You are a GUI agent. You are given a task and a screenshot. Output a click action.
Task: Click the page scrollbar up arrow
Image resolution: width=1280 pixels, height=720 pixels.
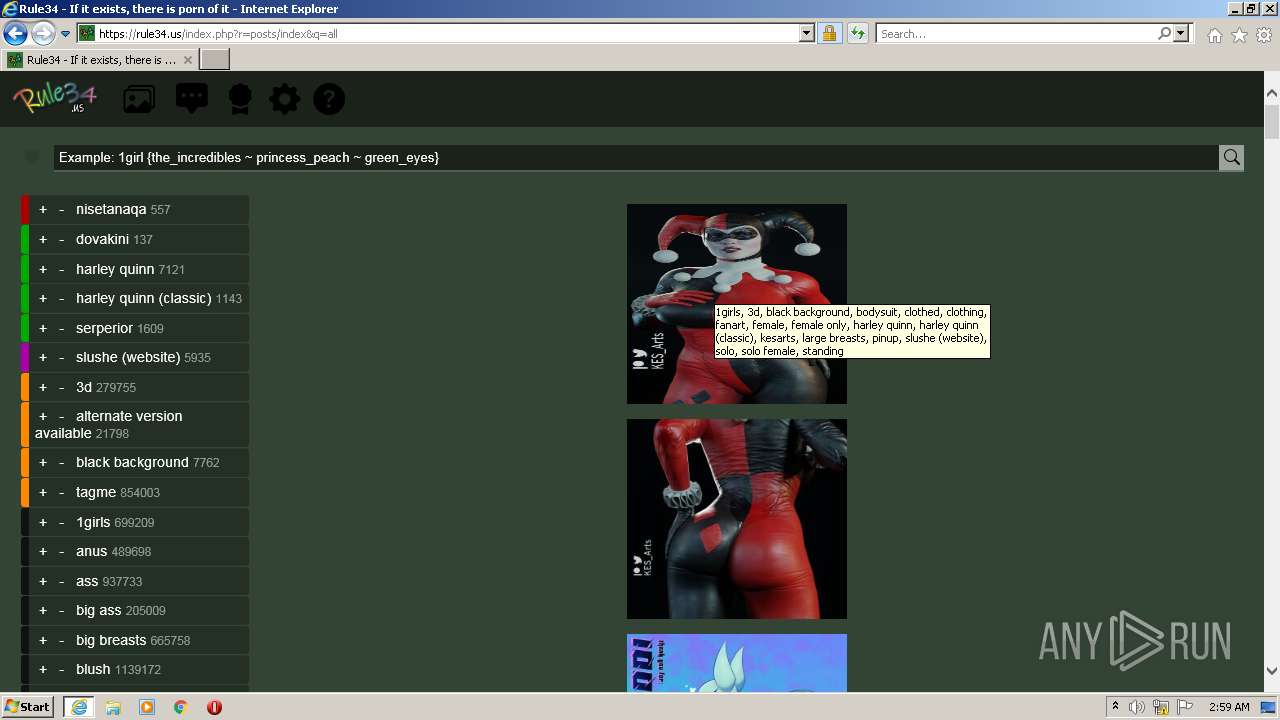click(1272, 93)
